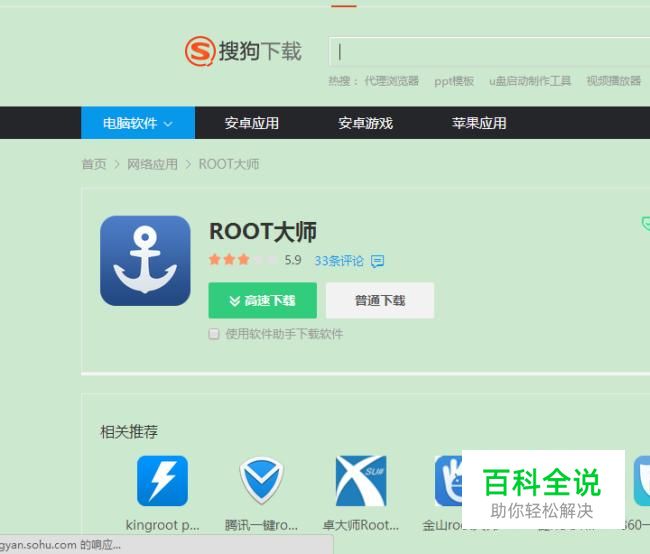Viewport: 650px width, 554px height.
Task: Open the 金山root hand icon
Action: [448, 481]
